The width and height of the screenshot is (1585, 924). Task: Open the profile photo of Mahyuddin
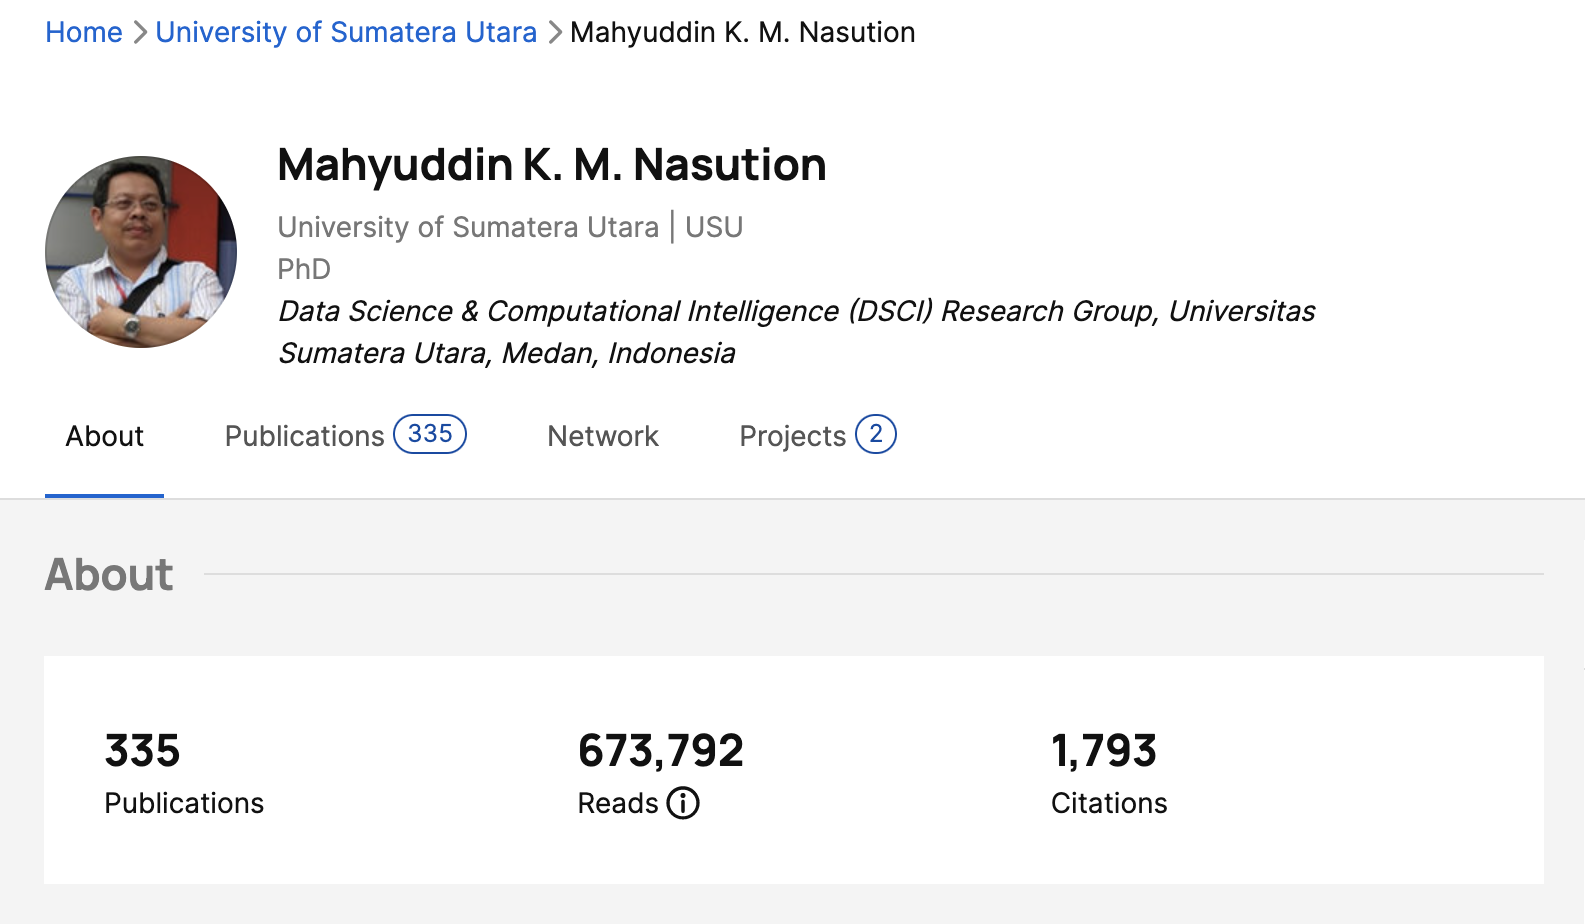point(141,252)
